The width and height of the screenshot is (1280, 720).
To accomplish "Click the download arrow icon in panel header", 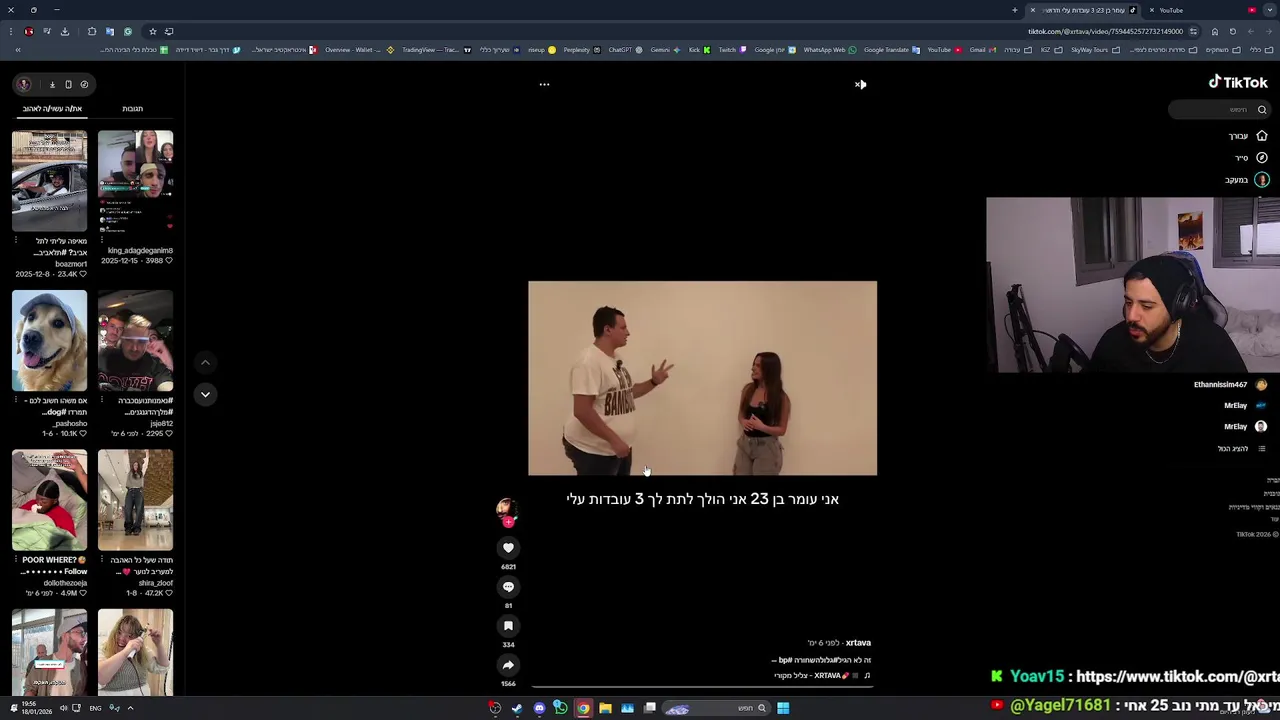I will point(52,84).
